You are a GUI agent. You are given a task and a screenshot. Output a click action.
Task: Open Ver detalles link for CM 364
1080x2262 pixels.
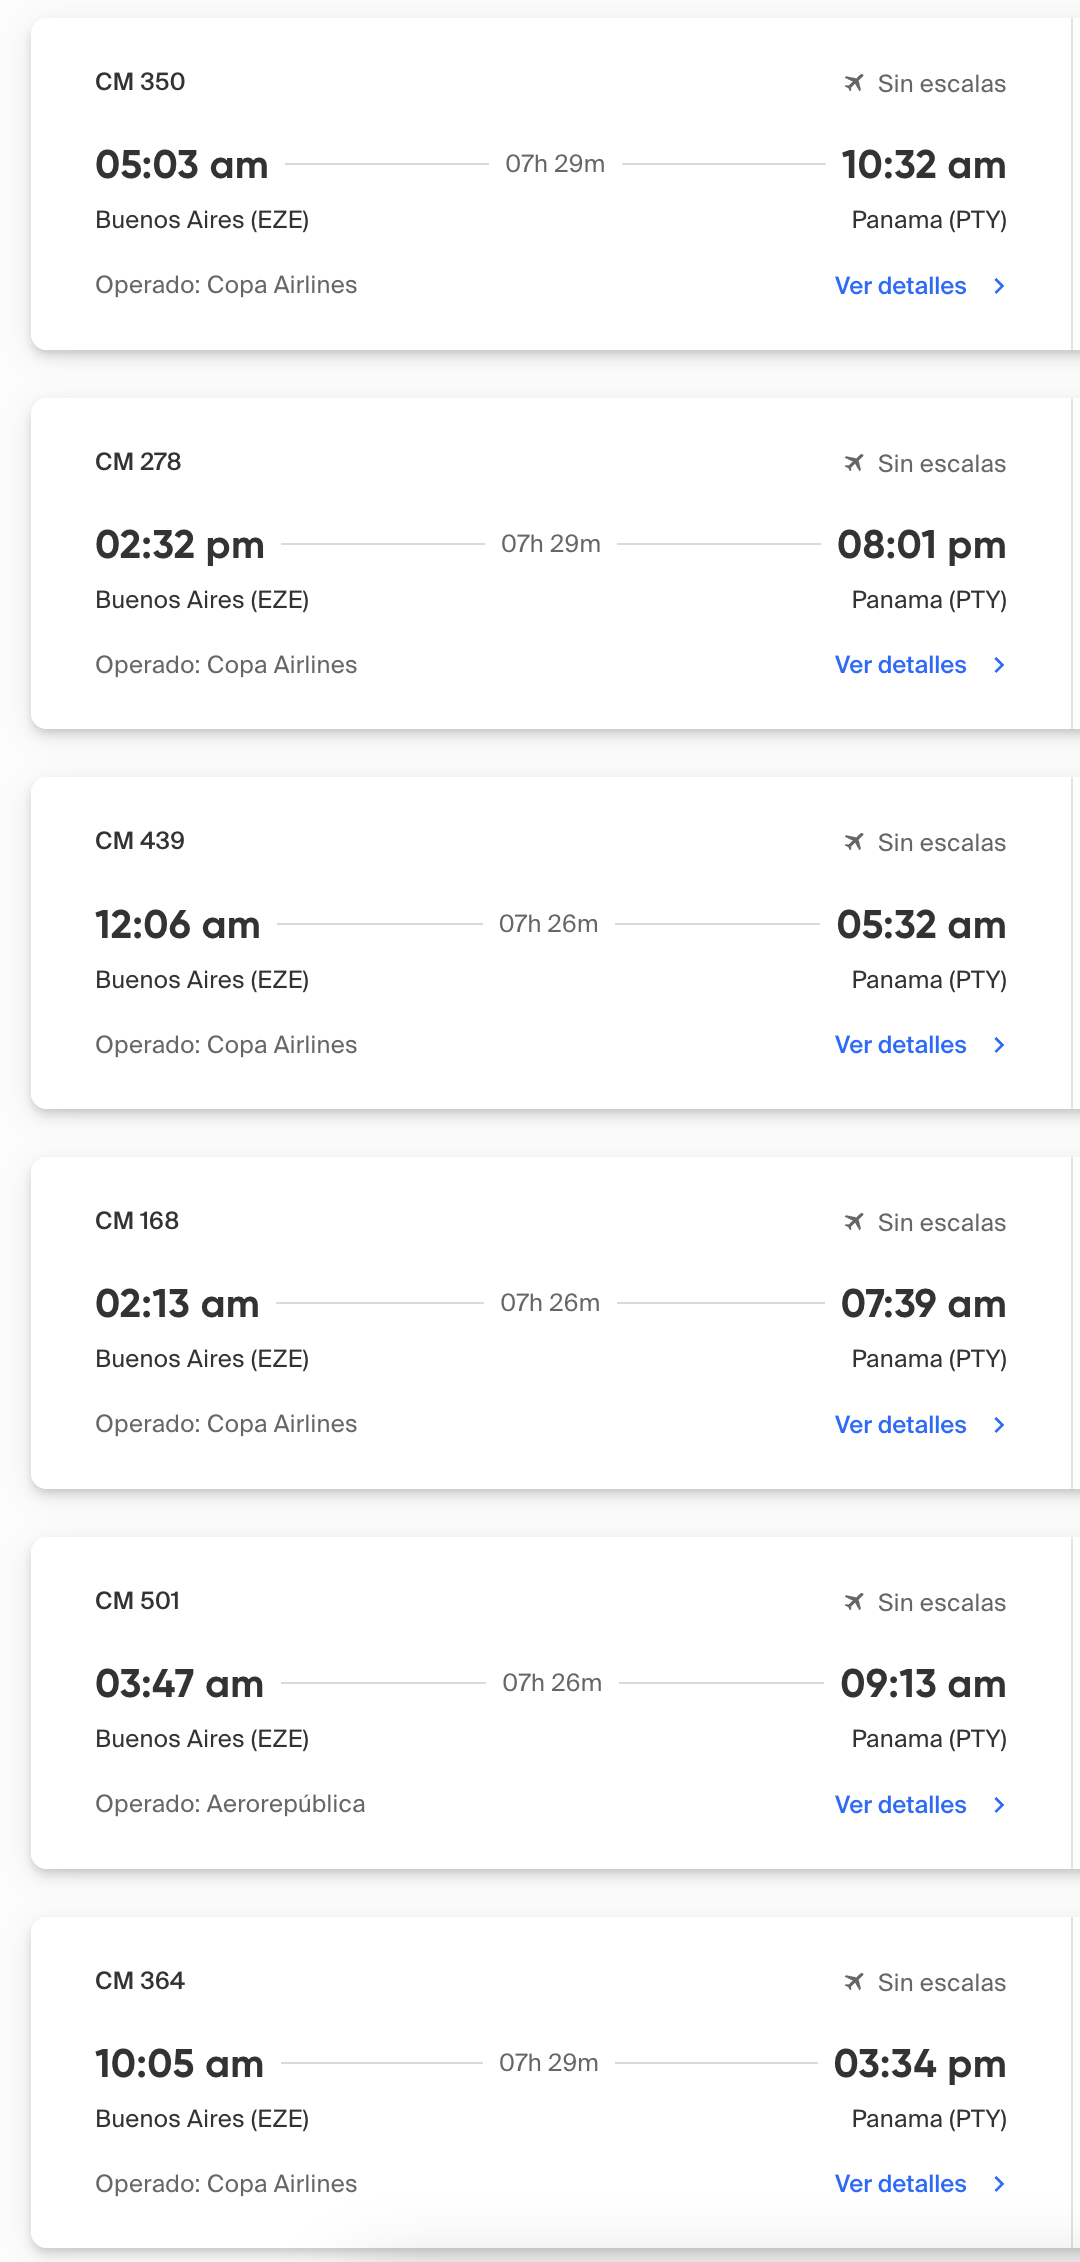pos(900,2184)
